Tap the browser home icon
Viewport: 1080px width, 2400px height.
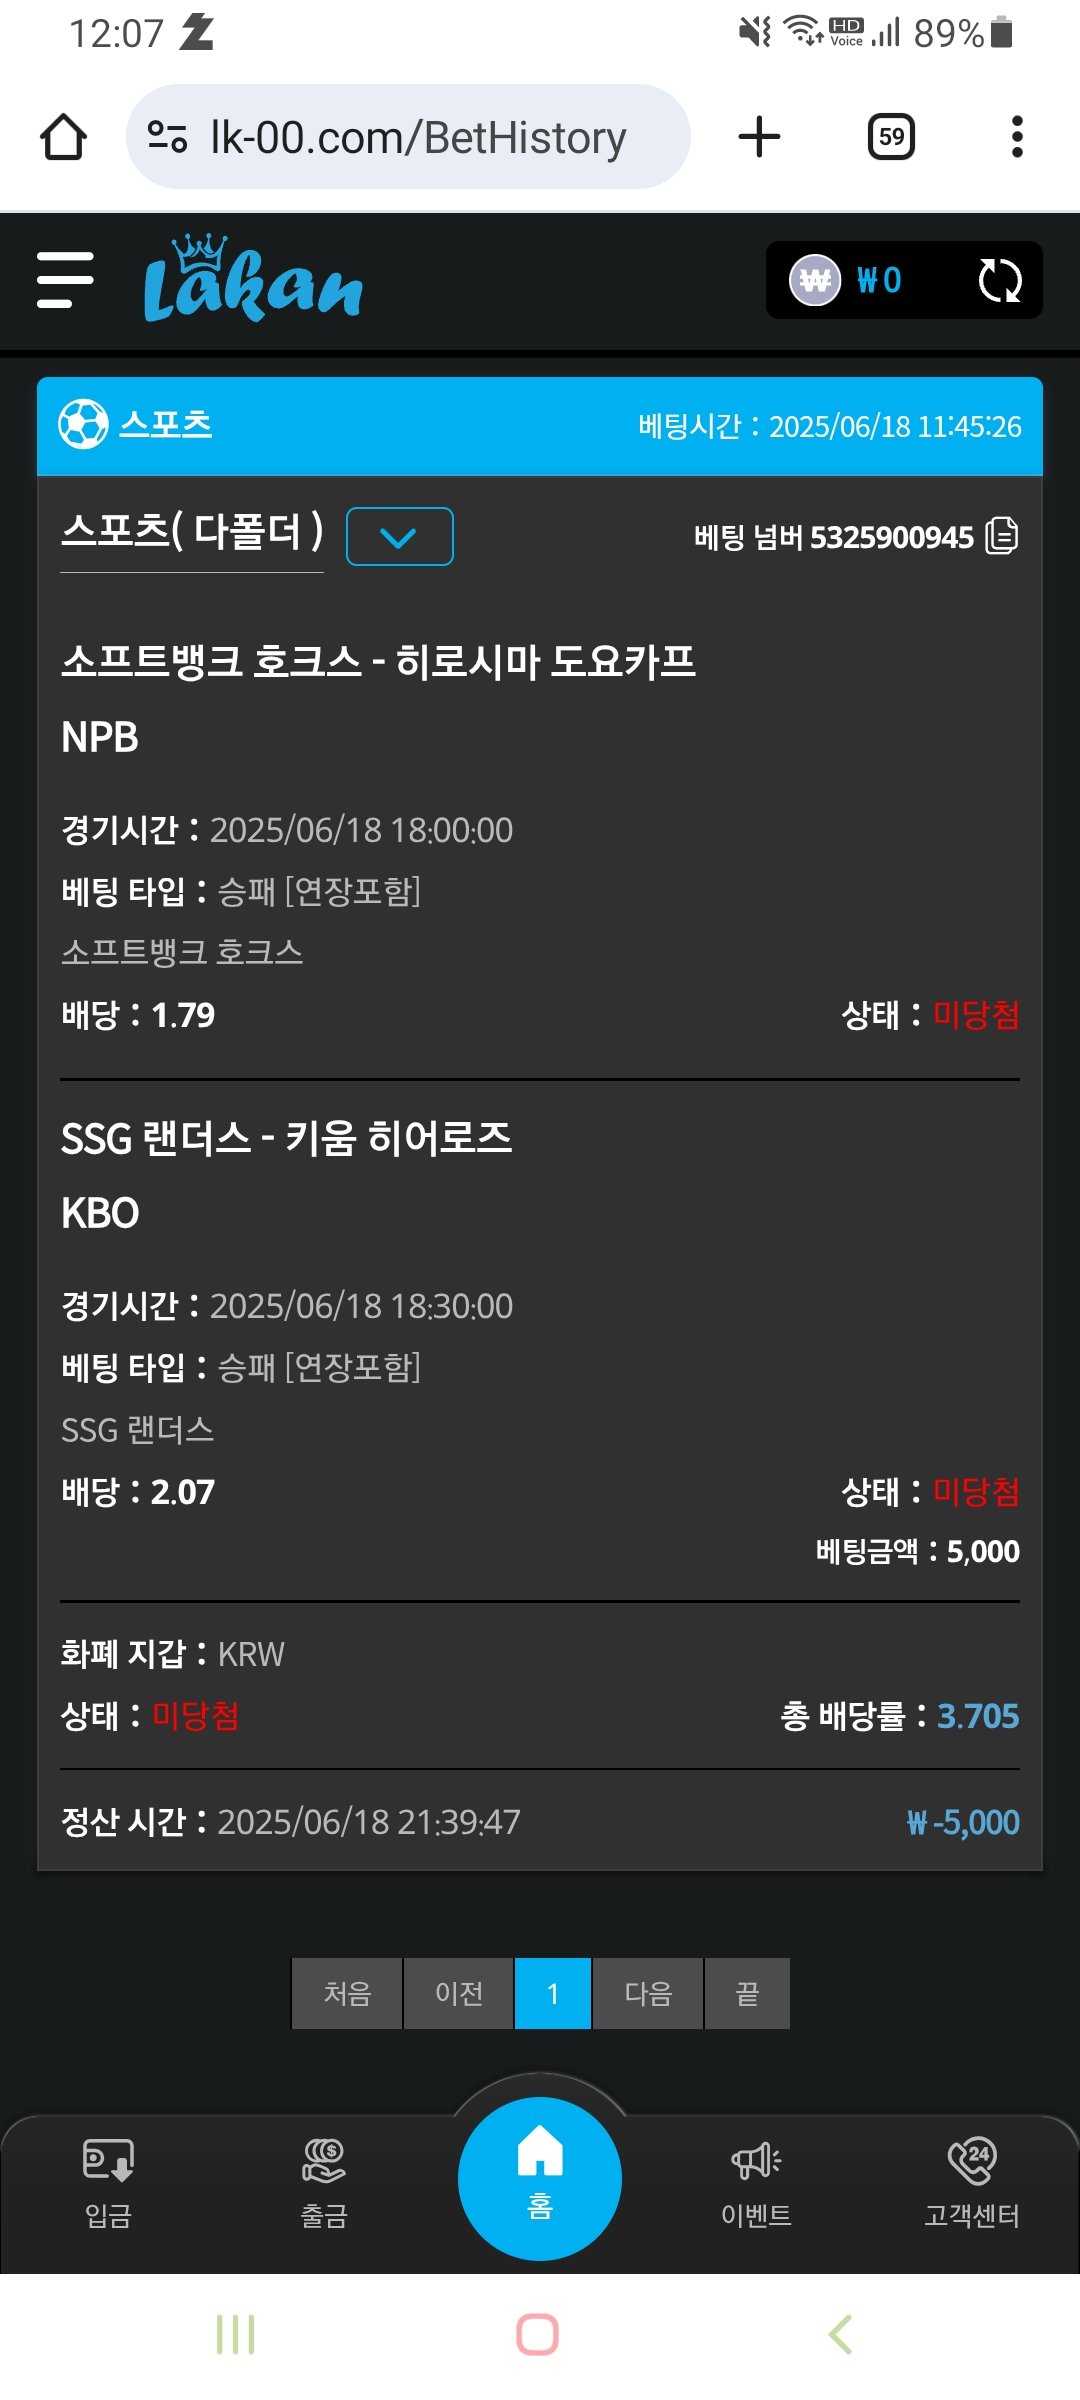(63, 137)
